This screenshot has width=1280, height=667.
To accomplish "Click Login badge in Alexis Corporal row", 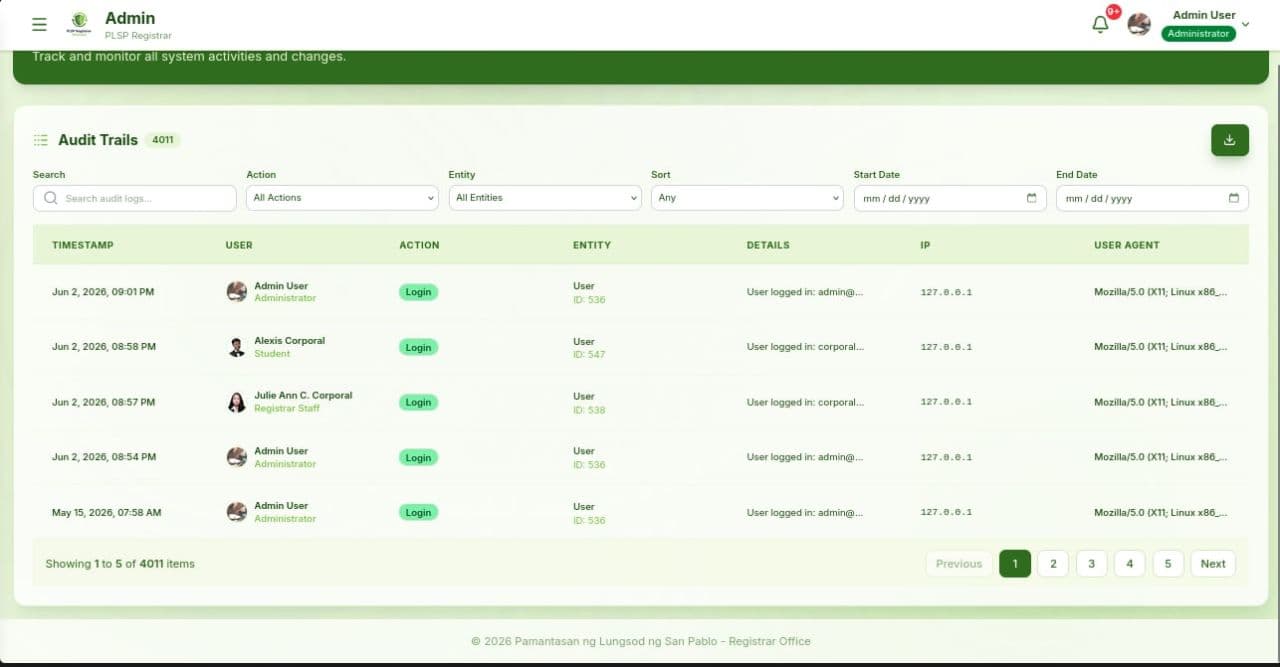I will click(x=418, y=347).
